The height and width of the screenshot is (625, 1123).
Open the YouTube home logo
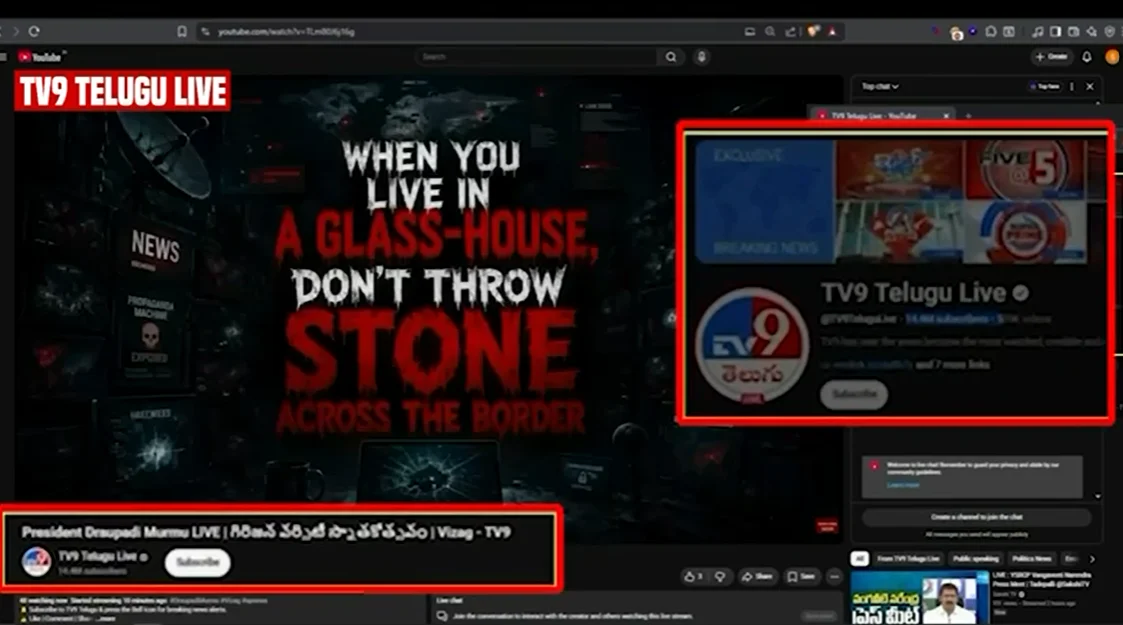tap(41, 57)
